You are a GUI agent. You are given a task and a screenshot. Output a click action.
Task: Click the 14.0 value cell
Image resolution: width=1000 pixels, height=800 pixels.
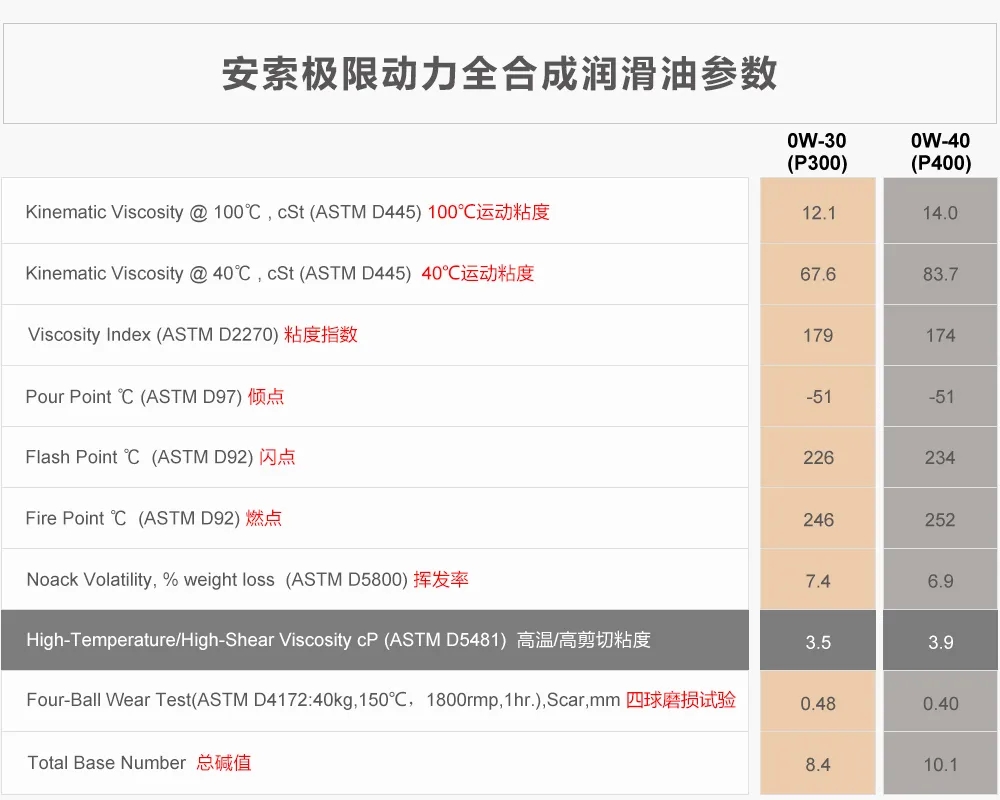click(940, 212)
